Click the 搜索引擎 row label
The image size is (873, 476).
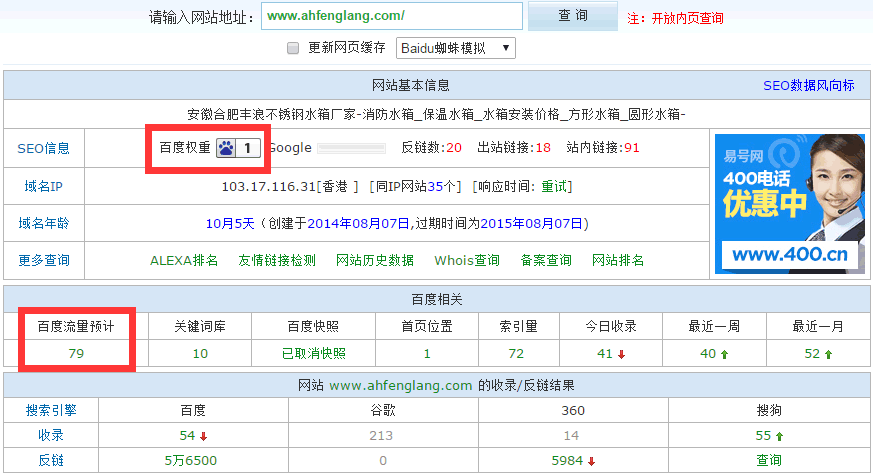tap(51, 410)
